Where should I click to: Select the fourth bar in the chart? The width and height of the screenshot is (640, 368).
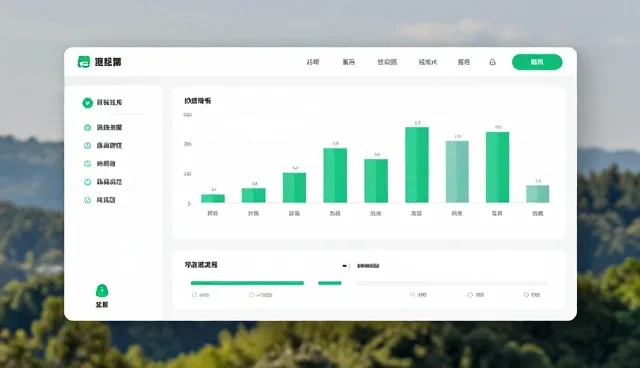tap(335, 175)
